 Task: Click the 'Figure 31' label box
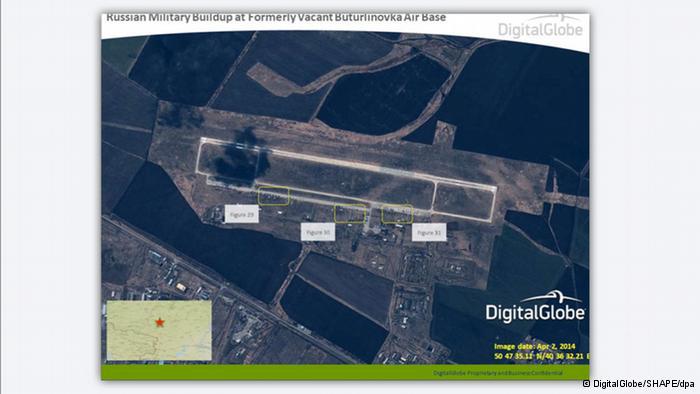point(429,232)
